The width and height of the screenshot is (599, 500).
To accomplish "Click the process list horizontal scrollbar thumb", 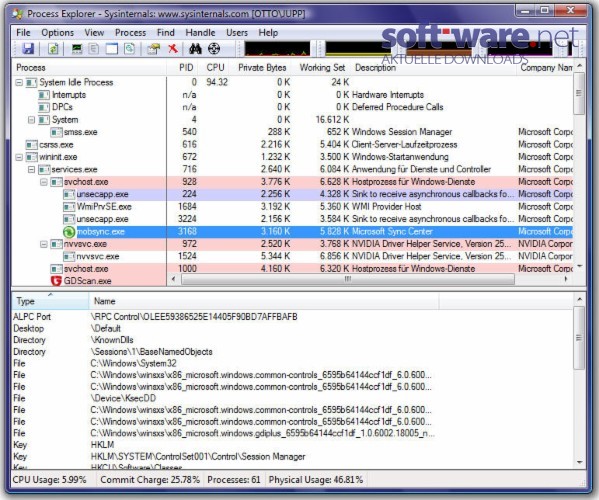I will pyautogui.click(x=348, y=279).
